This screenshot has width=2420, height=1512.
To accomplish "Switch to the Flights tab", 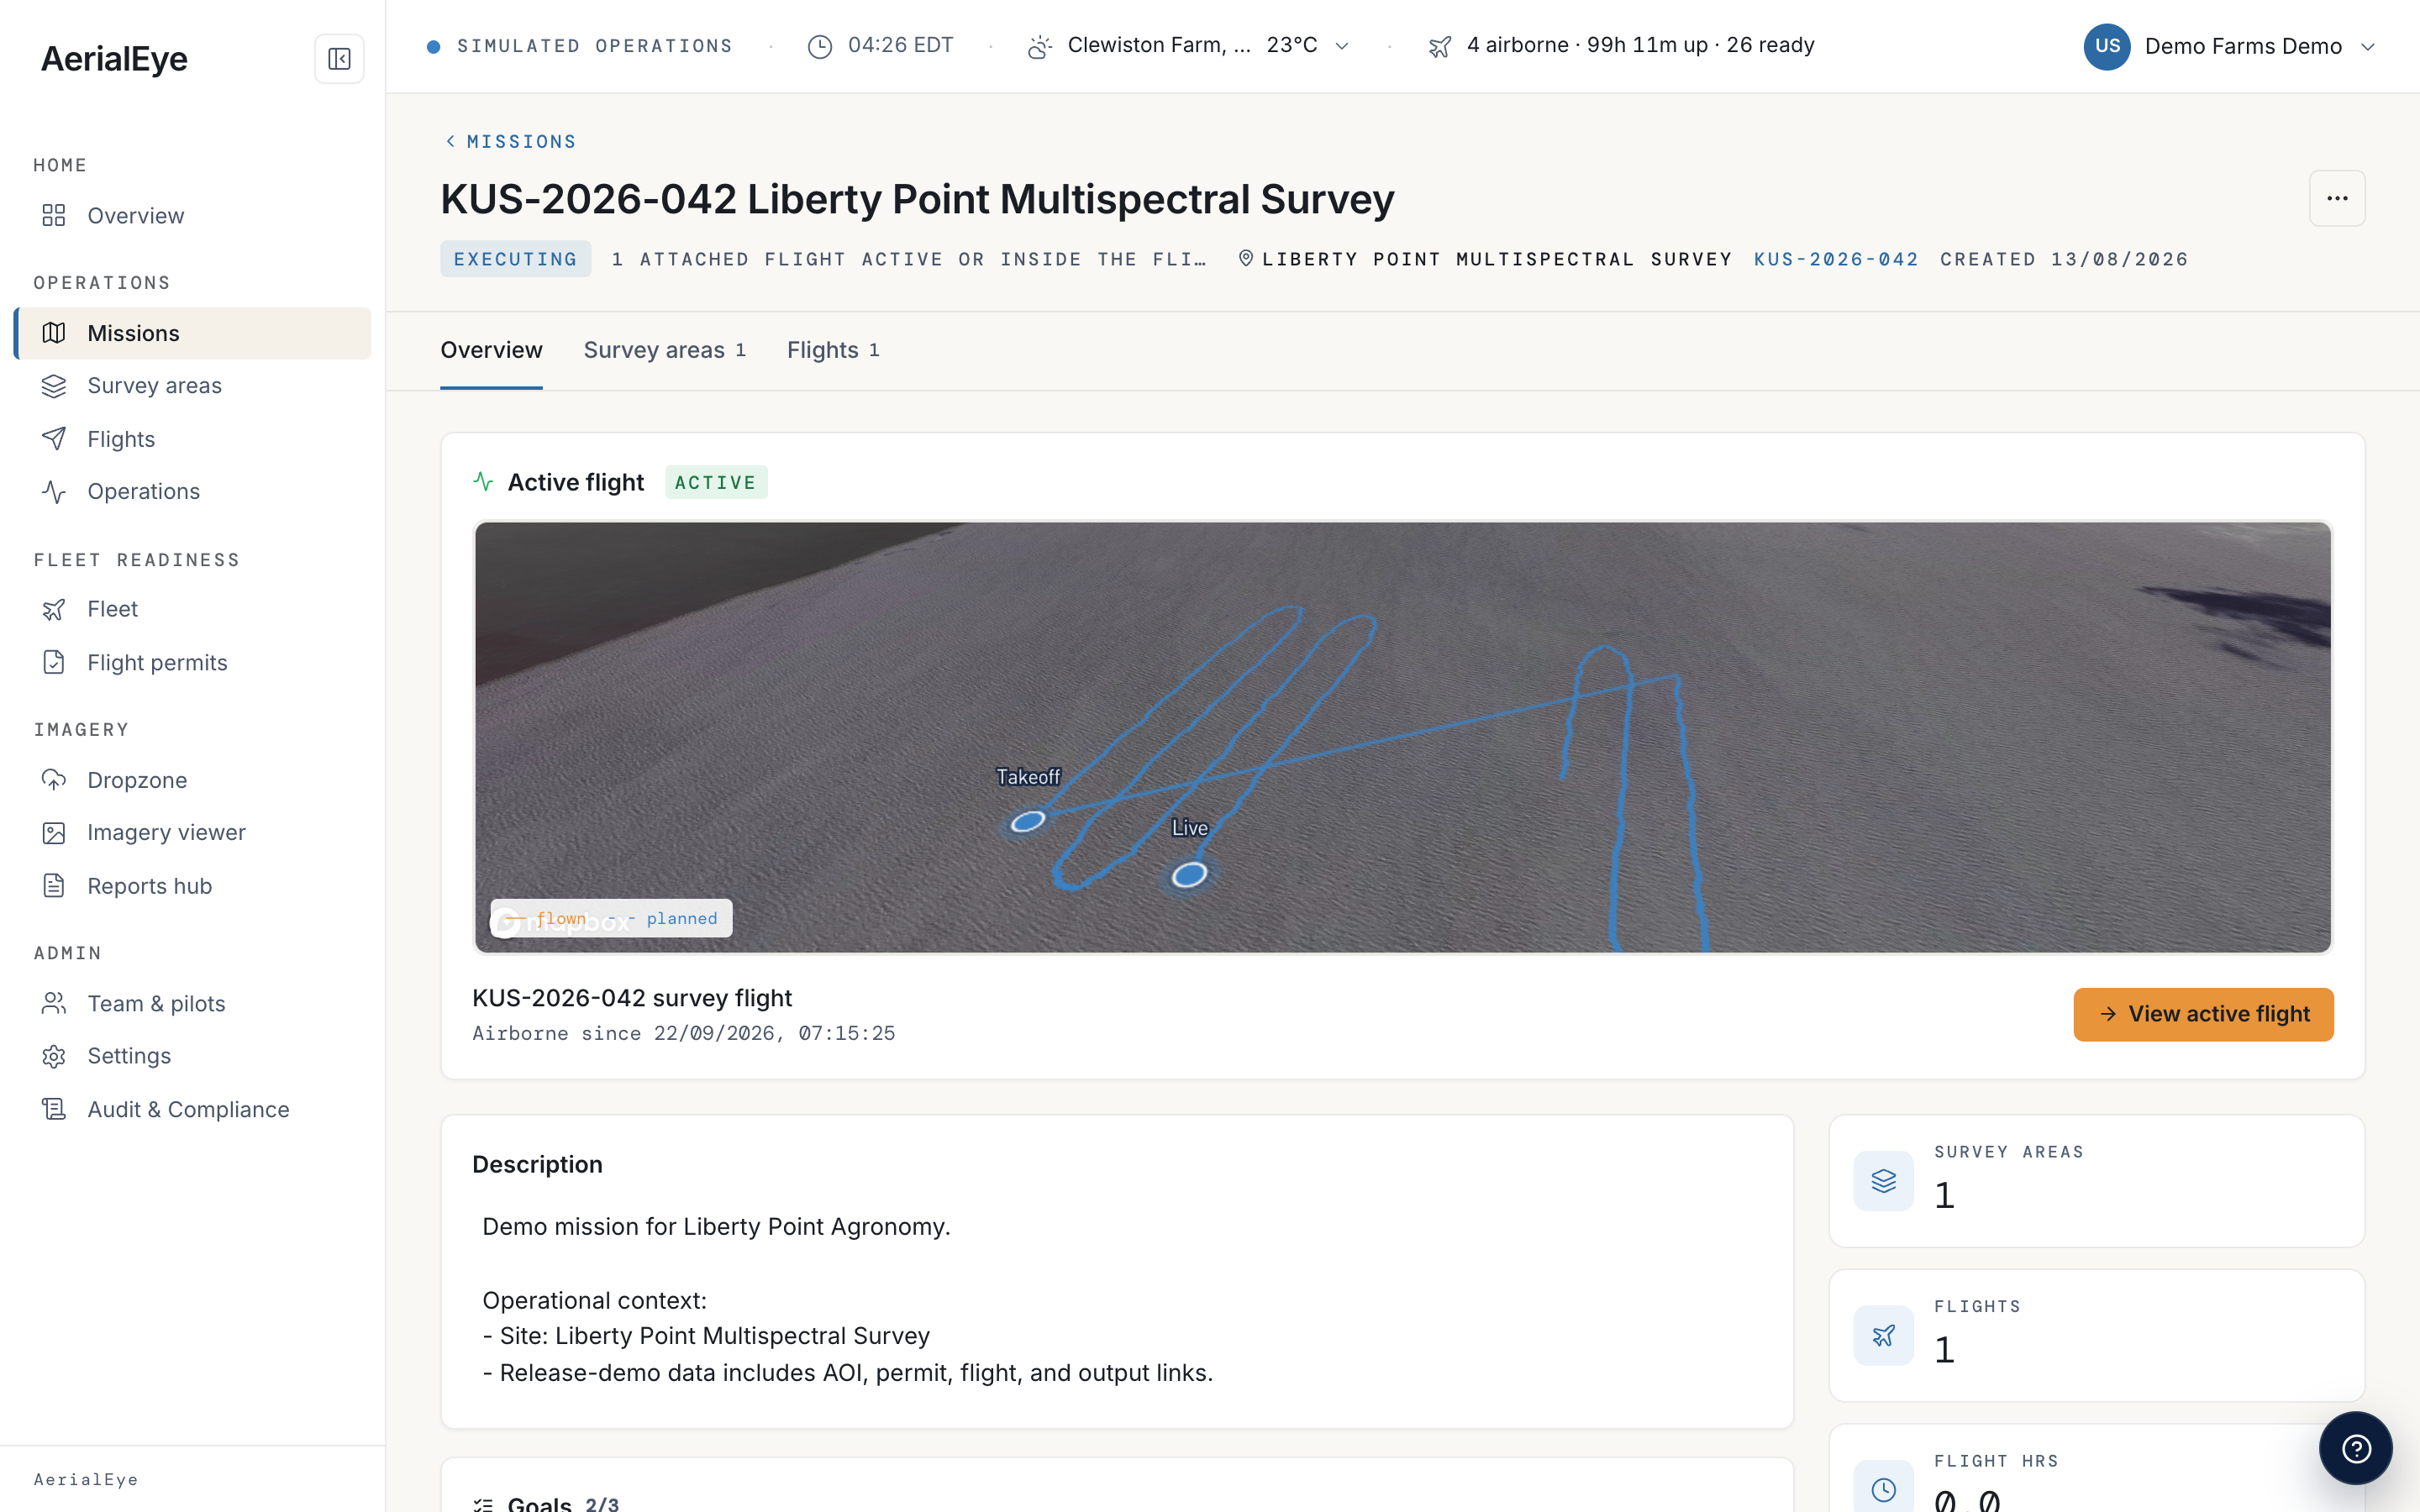I will point(833,350).
